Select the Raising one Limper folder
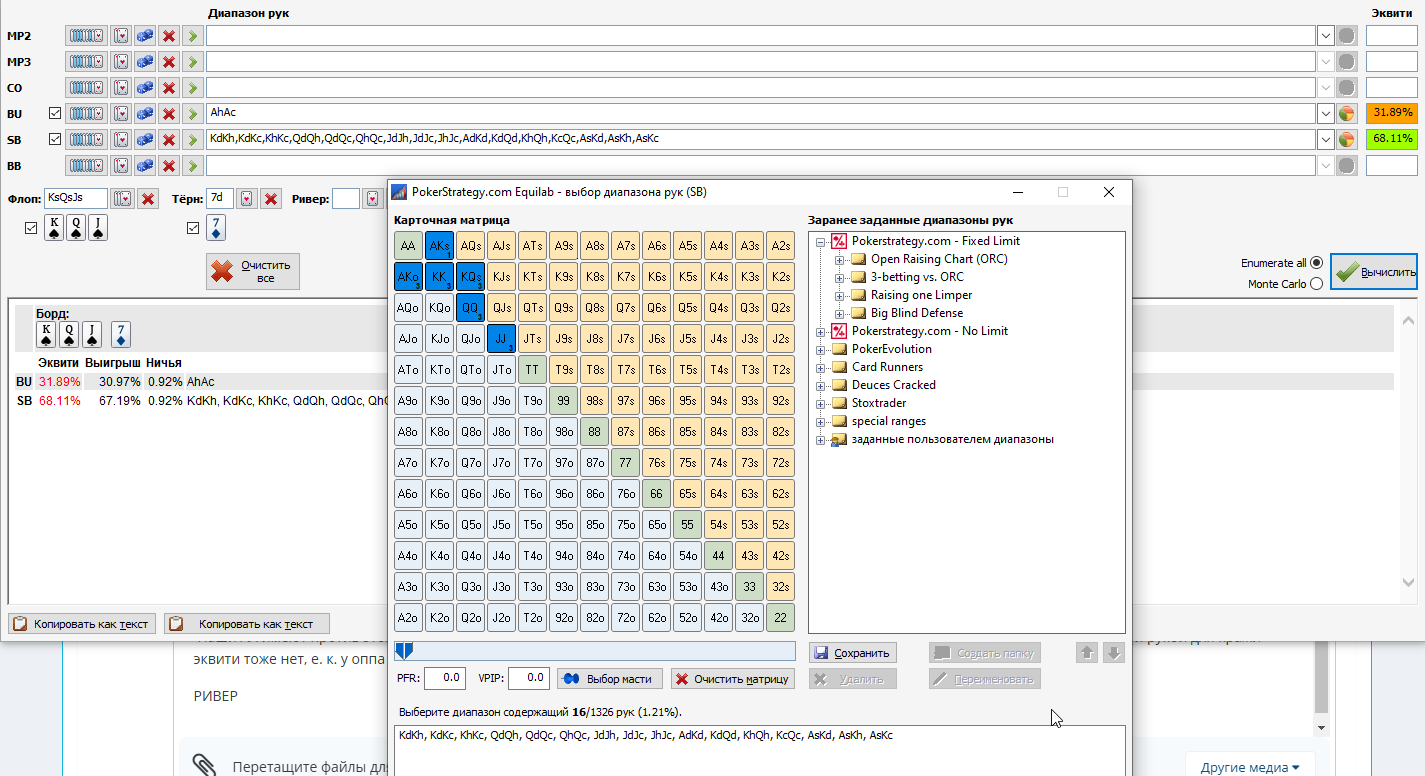The image size is (1425, 776). coord(921,295)
